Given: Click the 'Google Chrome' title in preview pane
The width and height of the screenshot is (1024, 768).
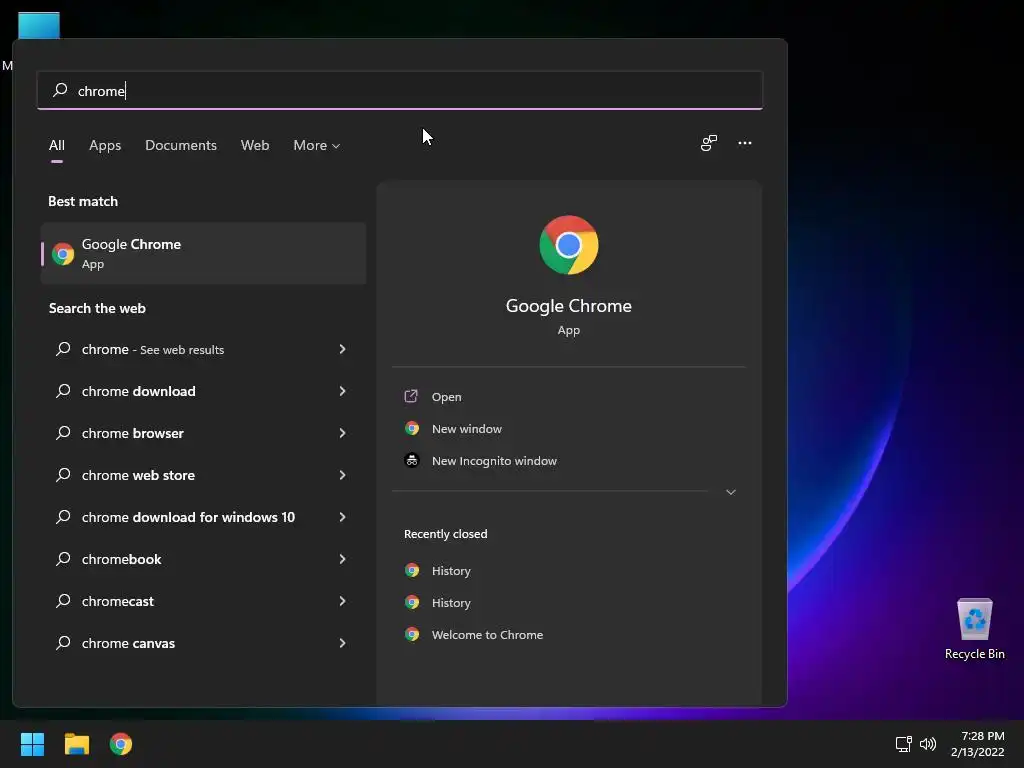Looking at the screenshot, I should point(568,306).
